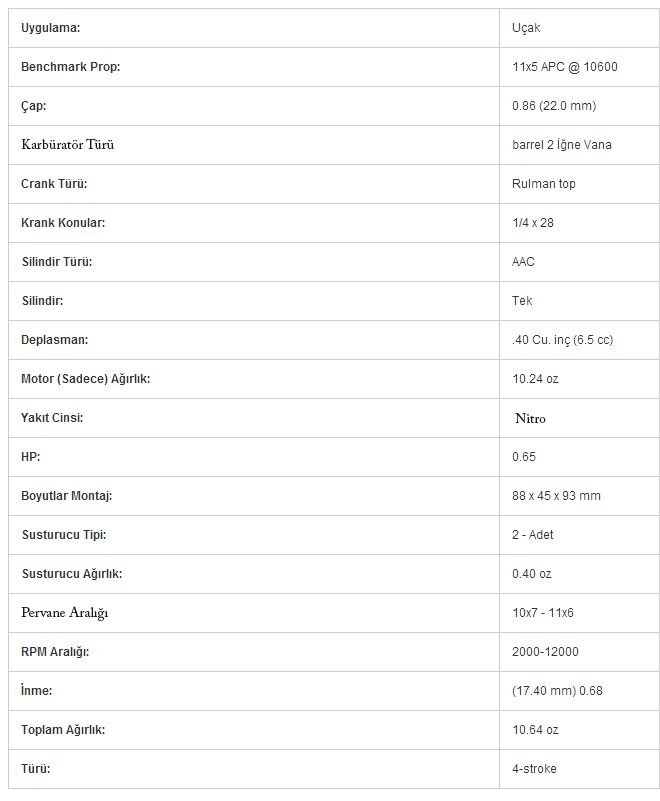The height and width of the screenshot is (801, 660).
Task: Click the 4-stroke type value
Action: (534, 769)
